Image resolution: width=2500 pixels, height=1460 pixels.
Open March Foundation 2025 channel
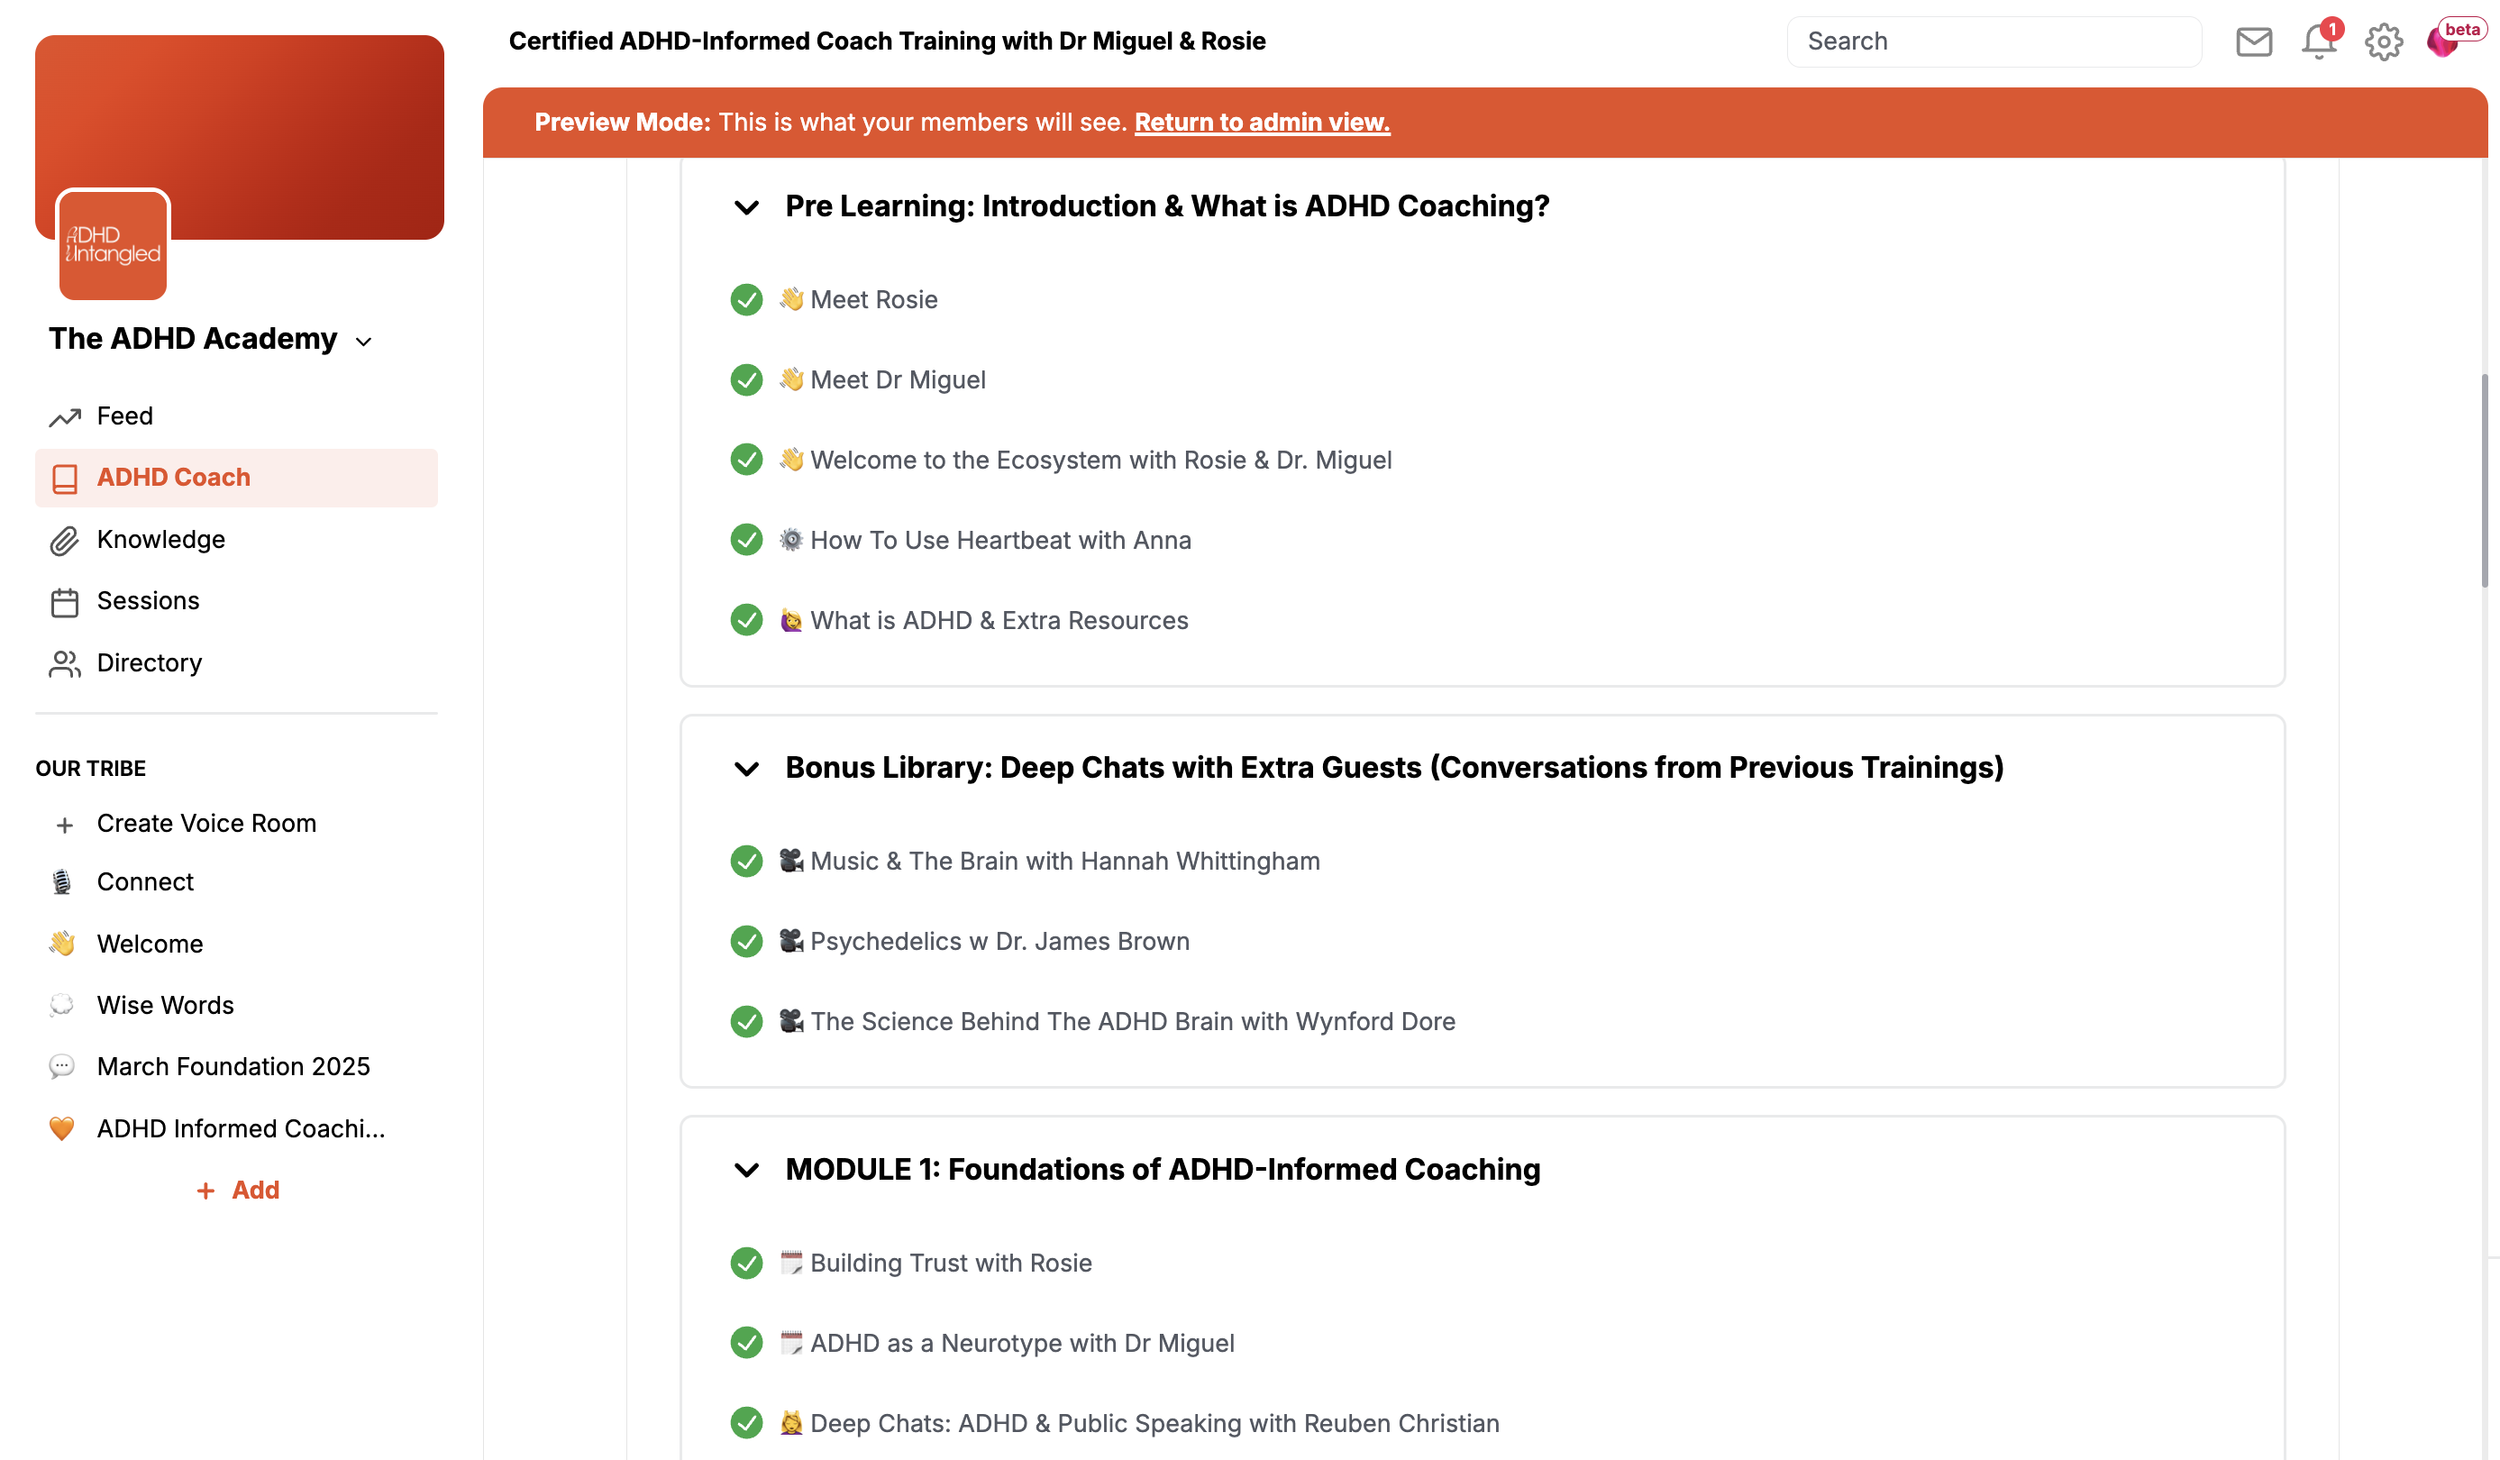pos(233,1067)
